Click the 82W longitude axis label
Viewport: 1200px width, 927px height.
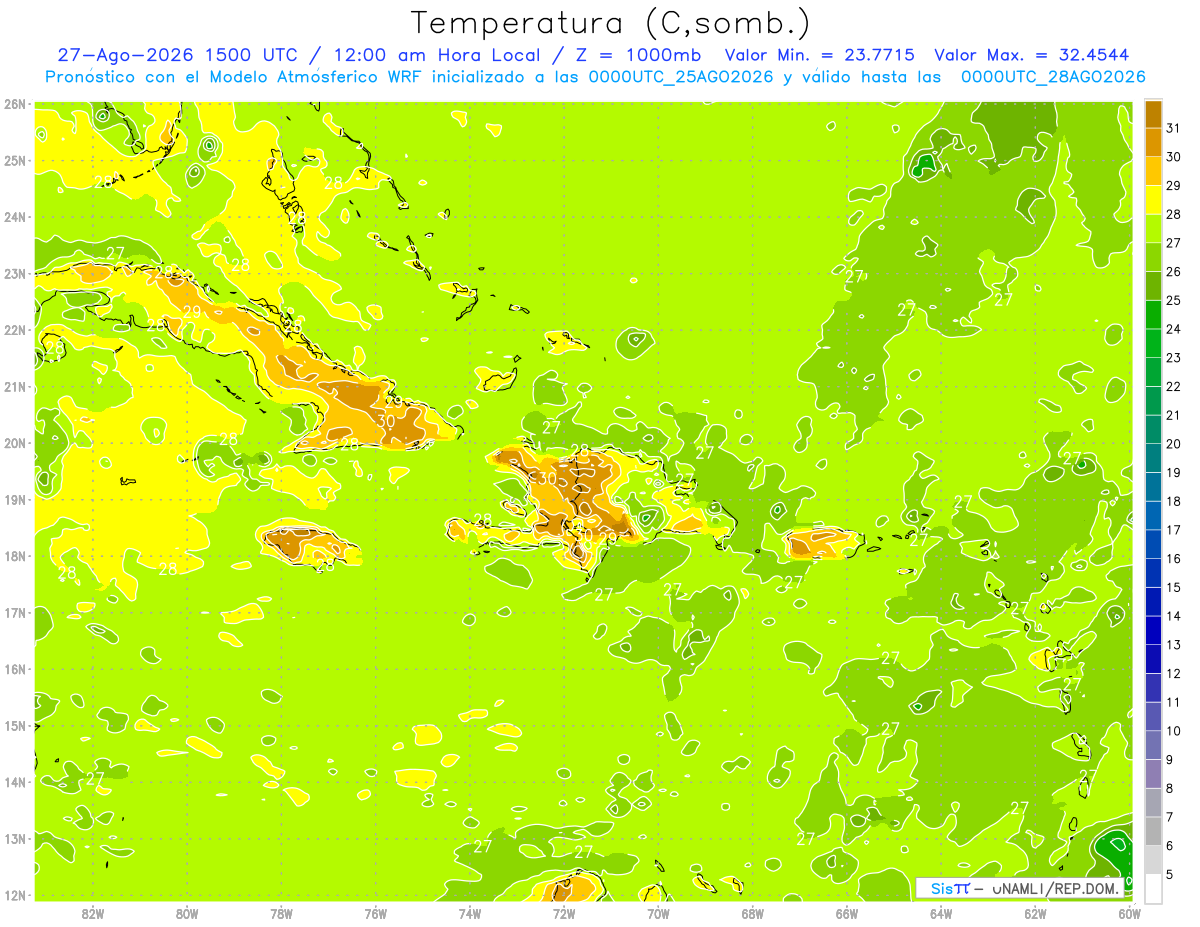coord(92,913)
